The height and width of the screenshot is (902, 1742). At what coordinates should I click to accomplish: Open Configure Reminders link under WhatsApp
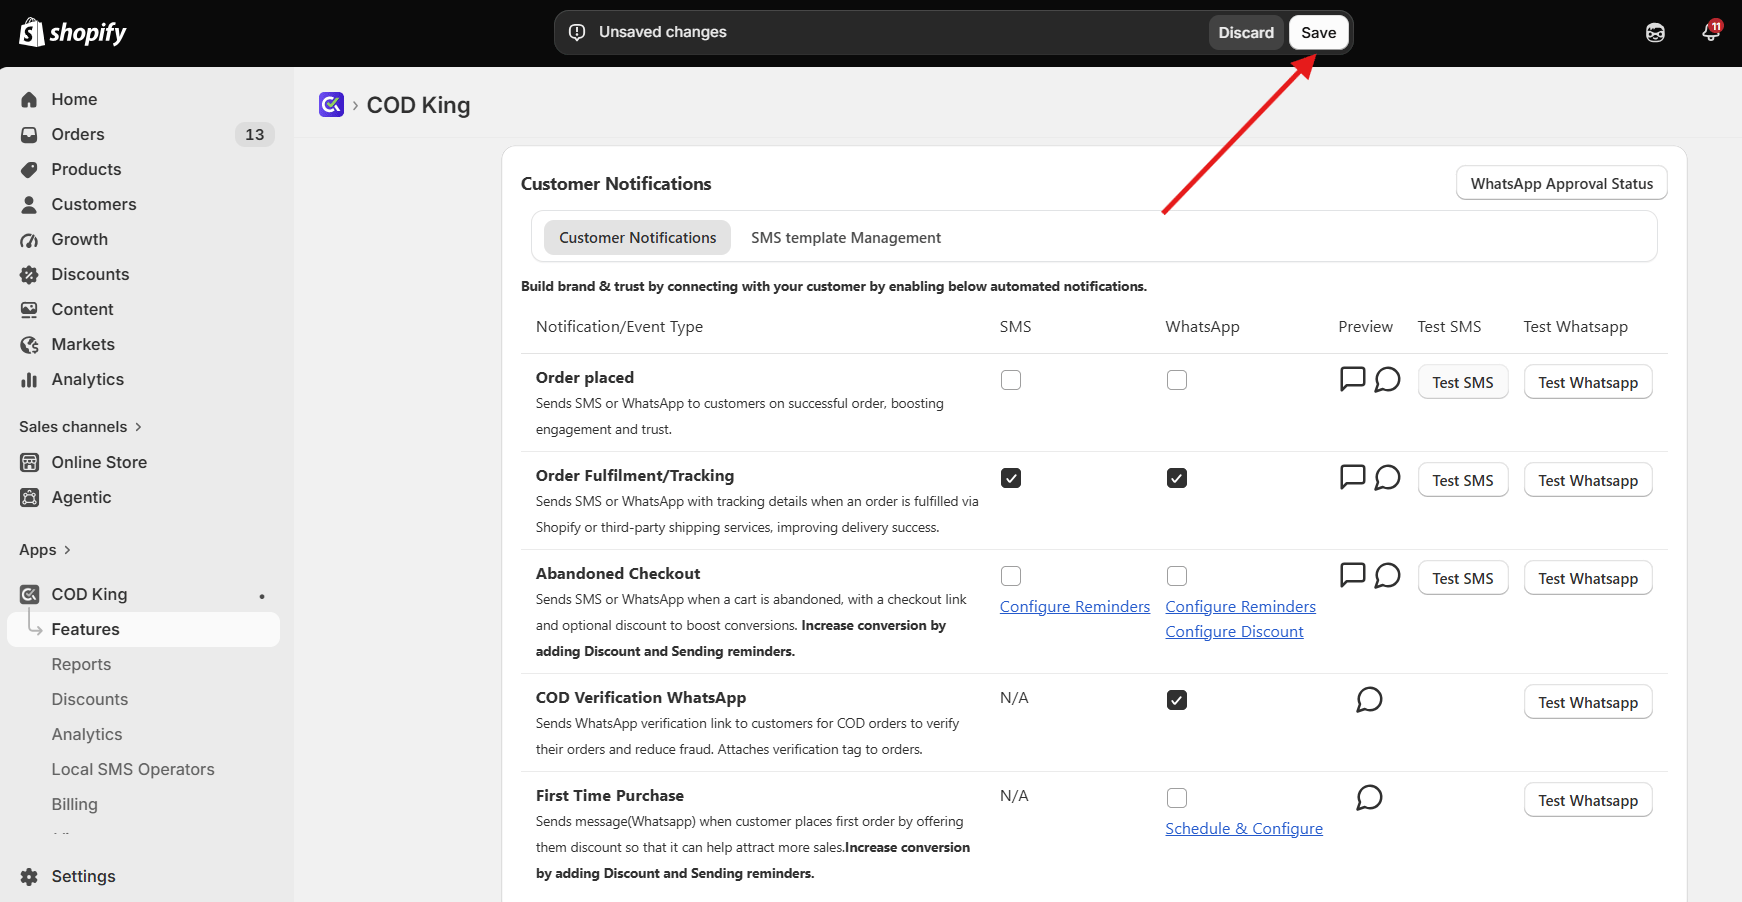1241,607
